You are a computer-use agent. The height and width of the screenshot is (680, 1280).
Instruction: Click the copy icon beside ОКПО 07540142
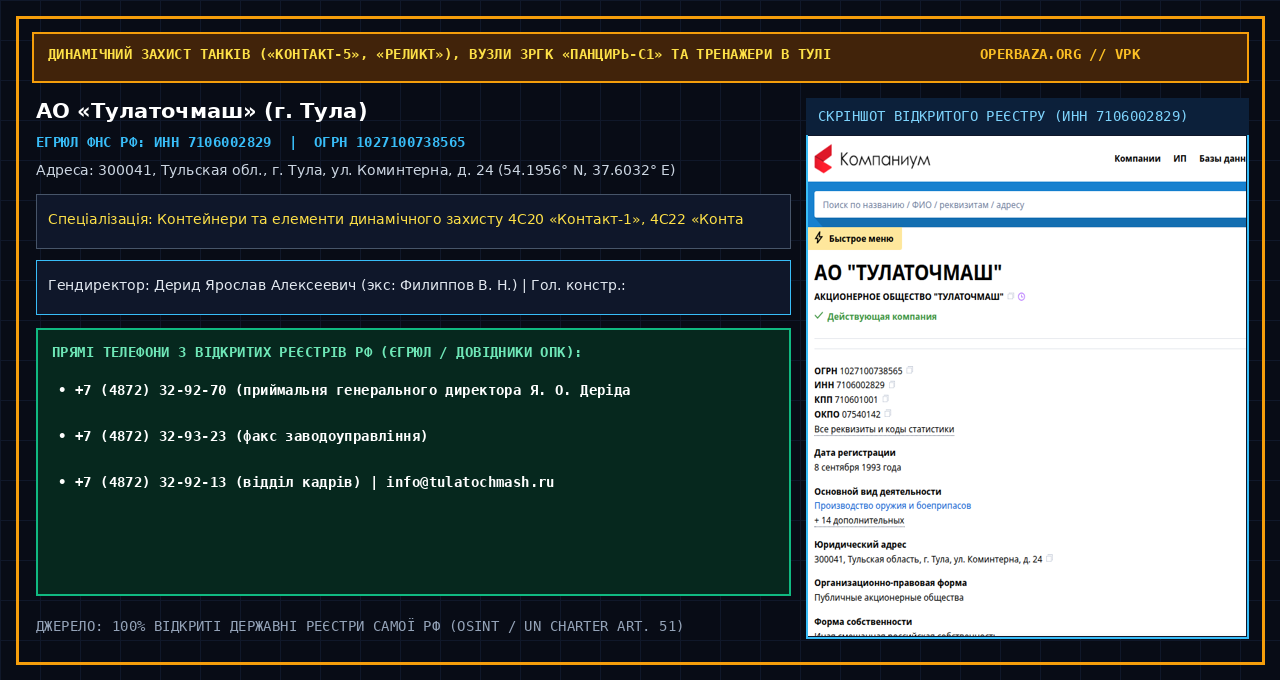click(888, 413)
